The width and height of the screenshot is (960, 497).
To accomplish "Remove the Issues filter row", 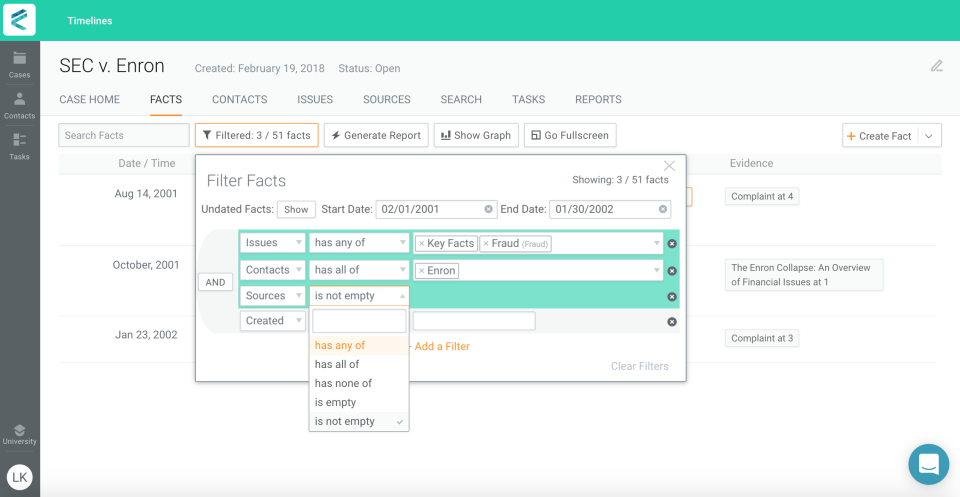I will (672, 244).
